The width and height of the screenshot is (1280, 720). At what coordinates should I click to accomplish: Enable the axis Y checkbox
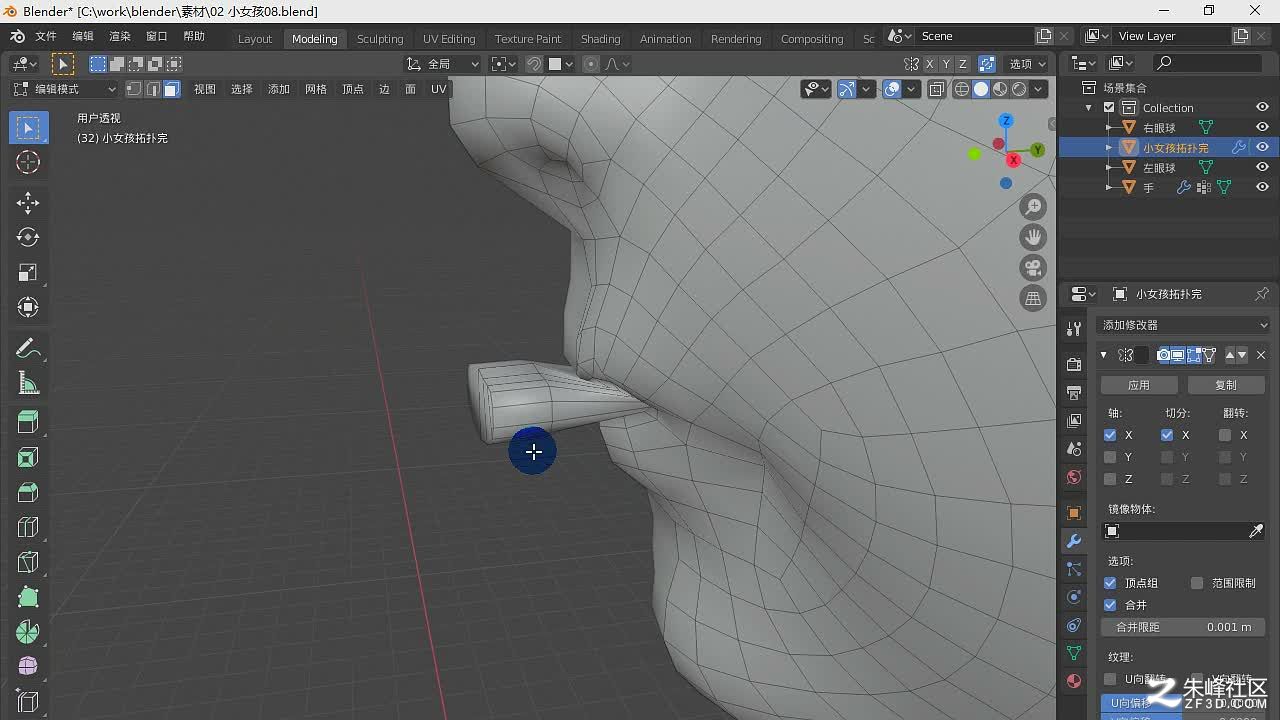1110,457
